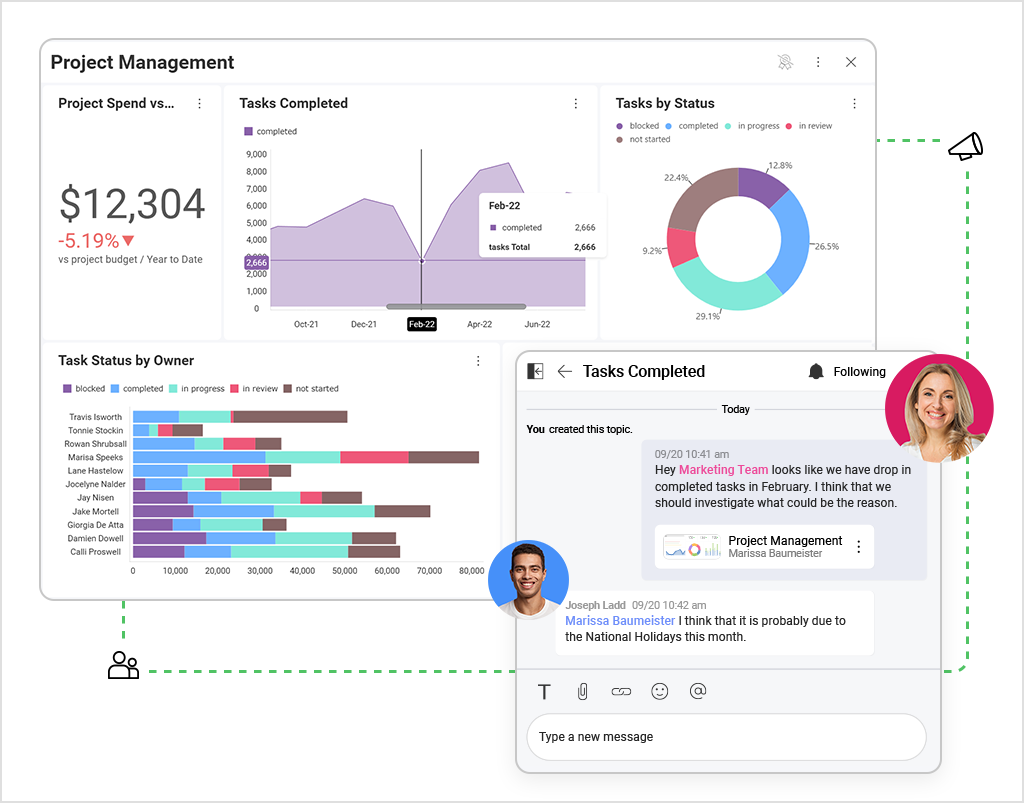Click the Marketing Team mention link

click(723, 469)
